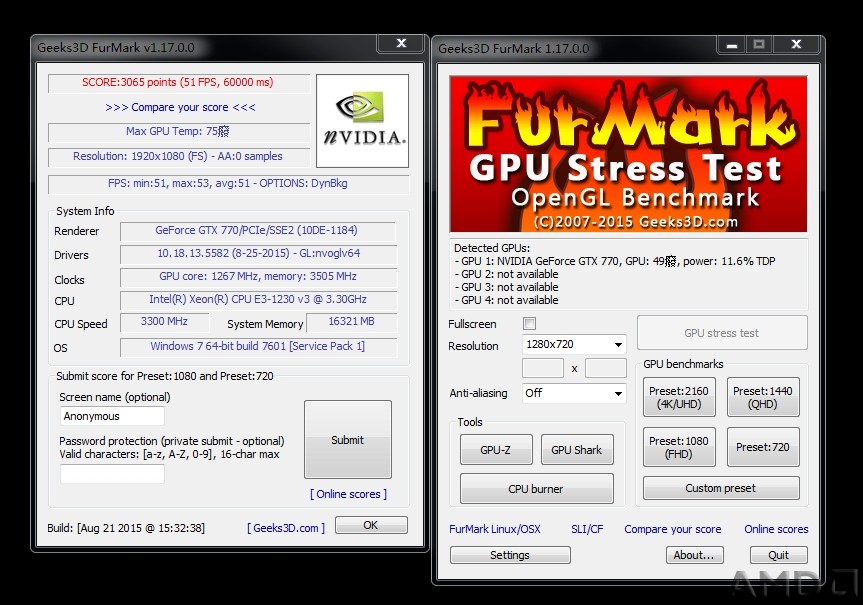This screenshot has width=863, height=605.
Task: Open the SLI/CF link
Action: pyautogui.click(x=587, y=529)
